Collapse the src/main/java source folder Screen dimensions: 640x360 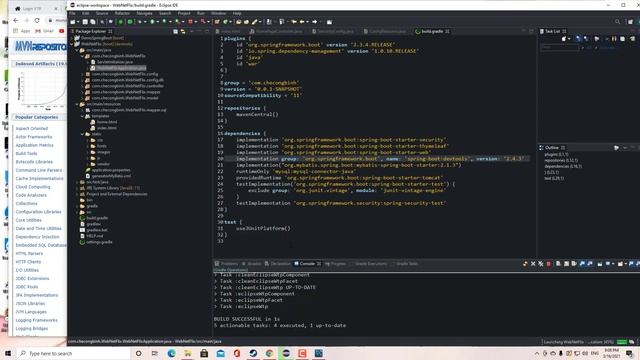pyautogui.click(x=77, y=50)
